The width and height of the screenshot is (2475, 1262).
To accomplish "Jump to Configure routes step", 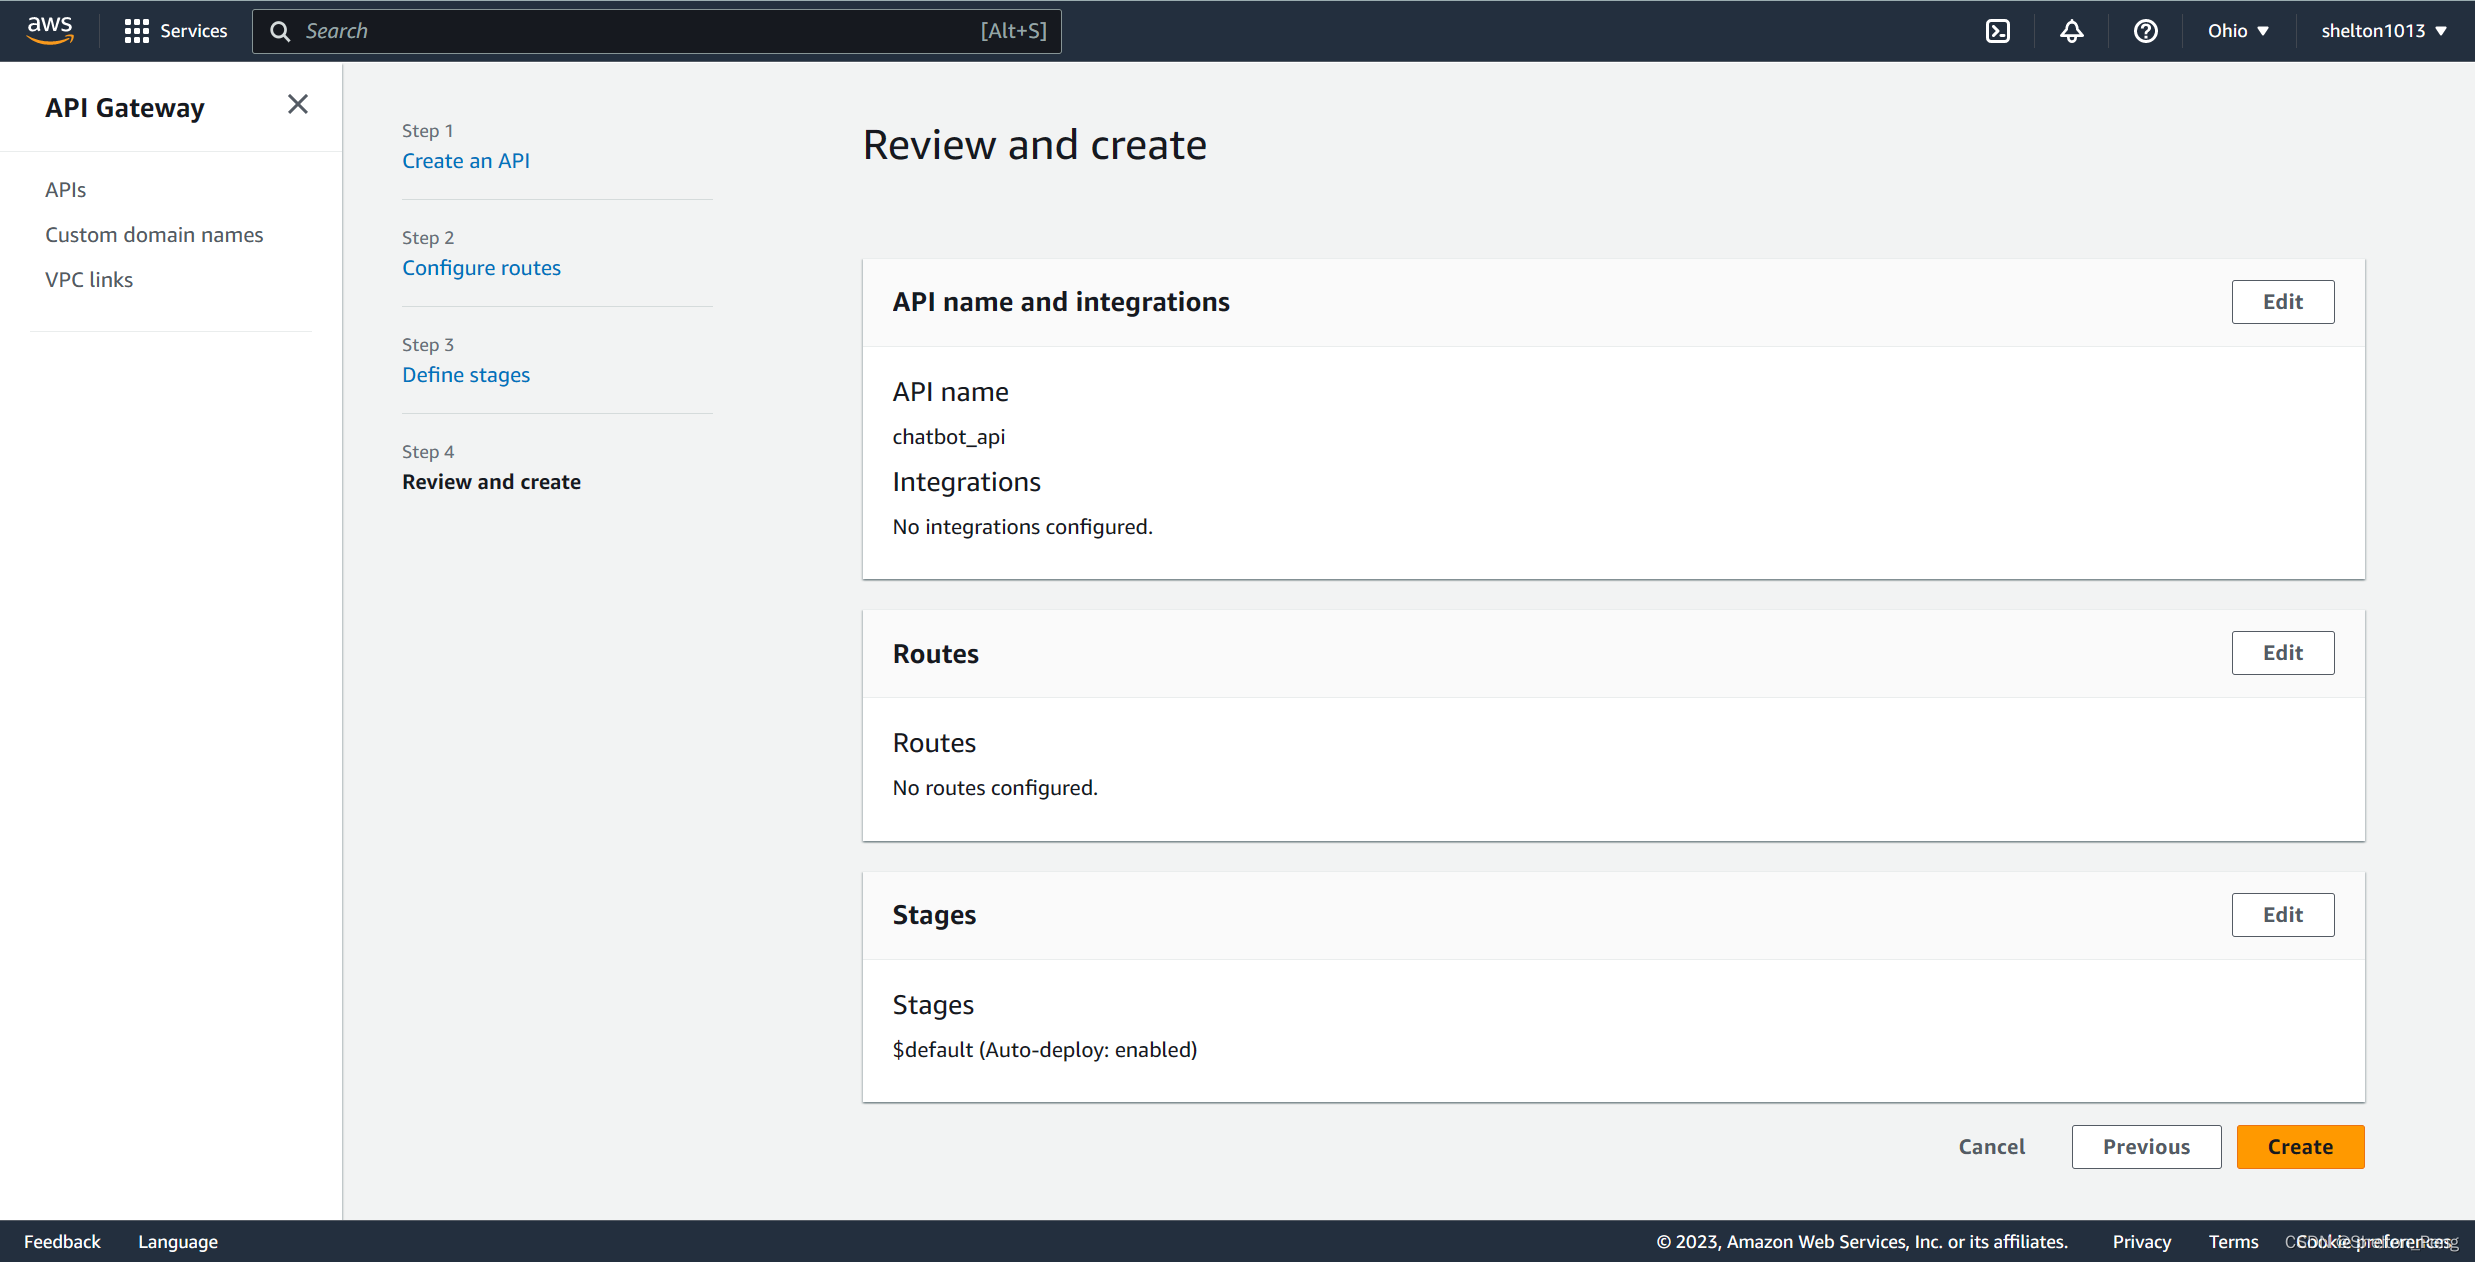I will click(481, 268).
